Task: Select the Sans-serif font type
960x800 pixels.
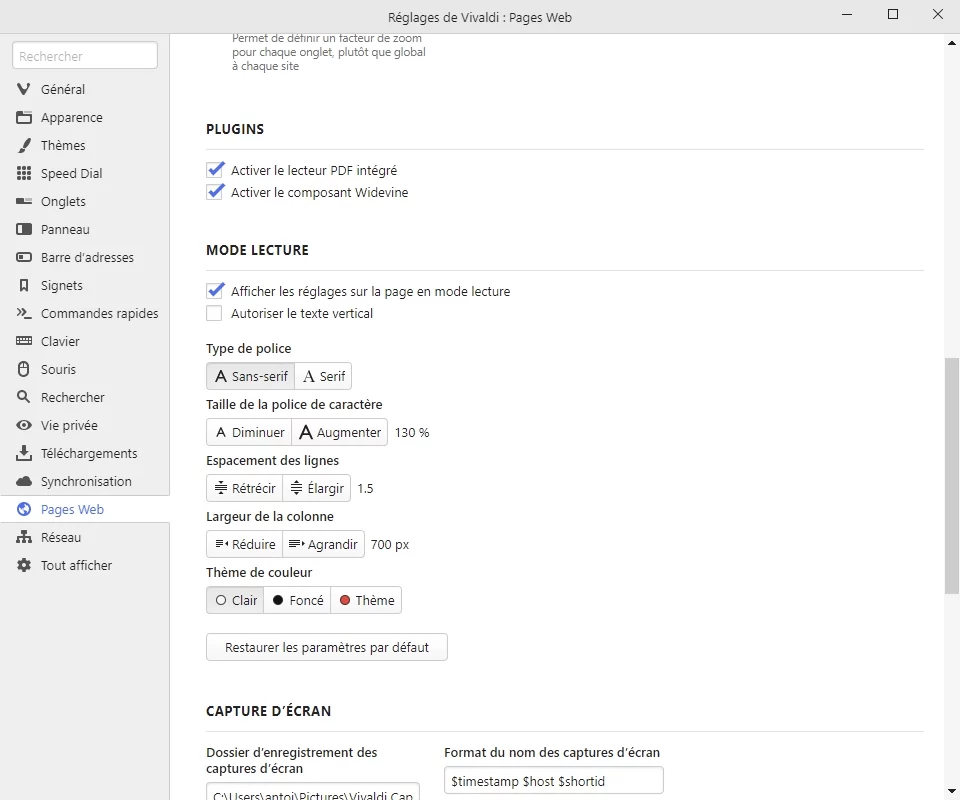Action: point(250,376)
